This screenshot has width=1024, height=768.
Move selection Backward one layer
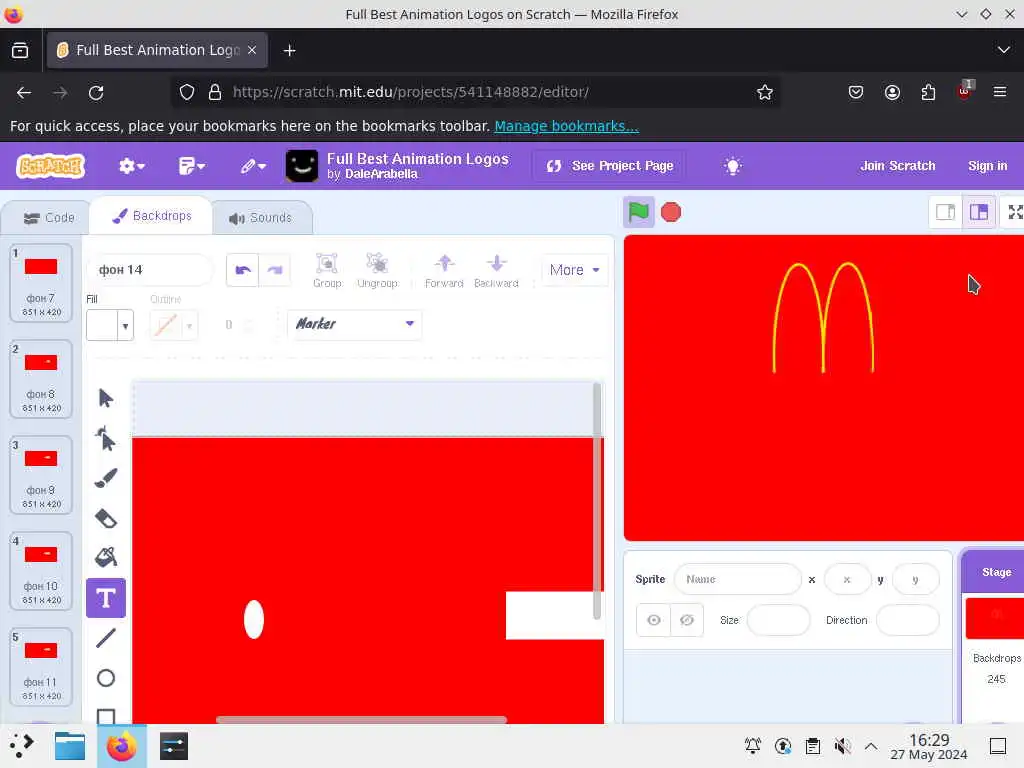[496, 270]
